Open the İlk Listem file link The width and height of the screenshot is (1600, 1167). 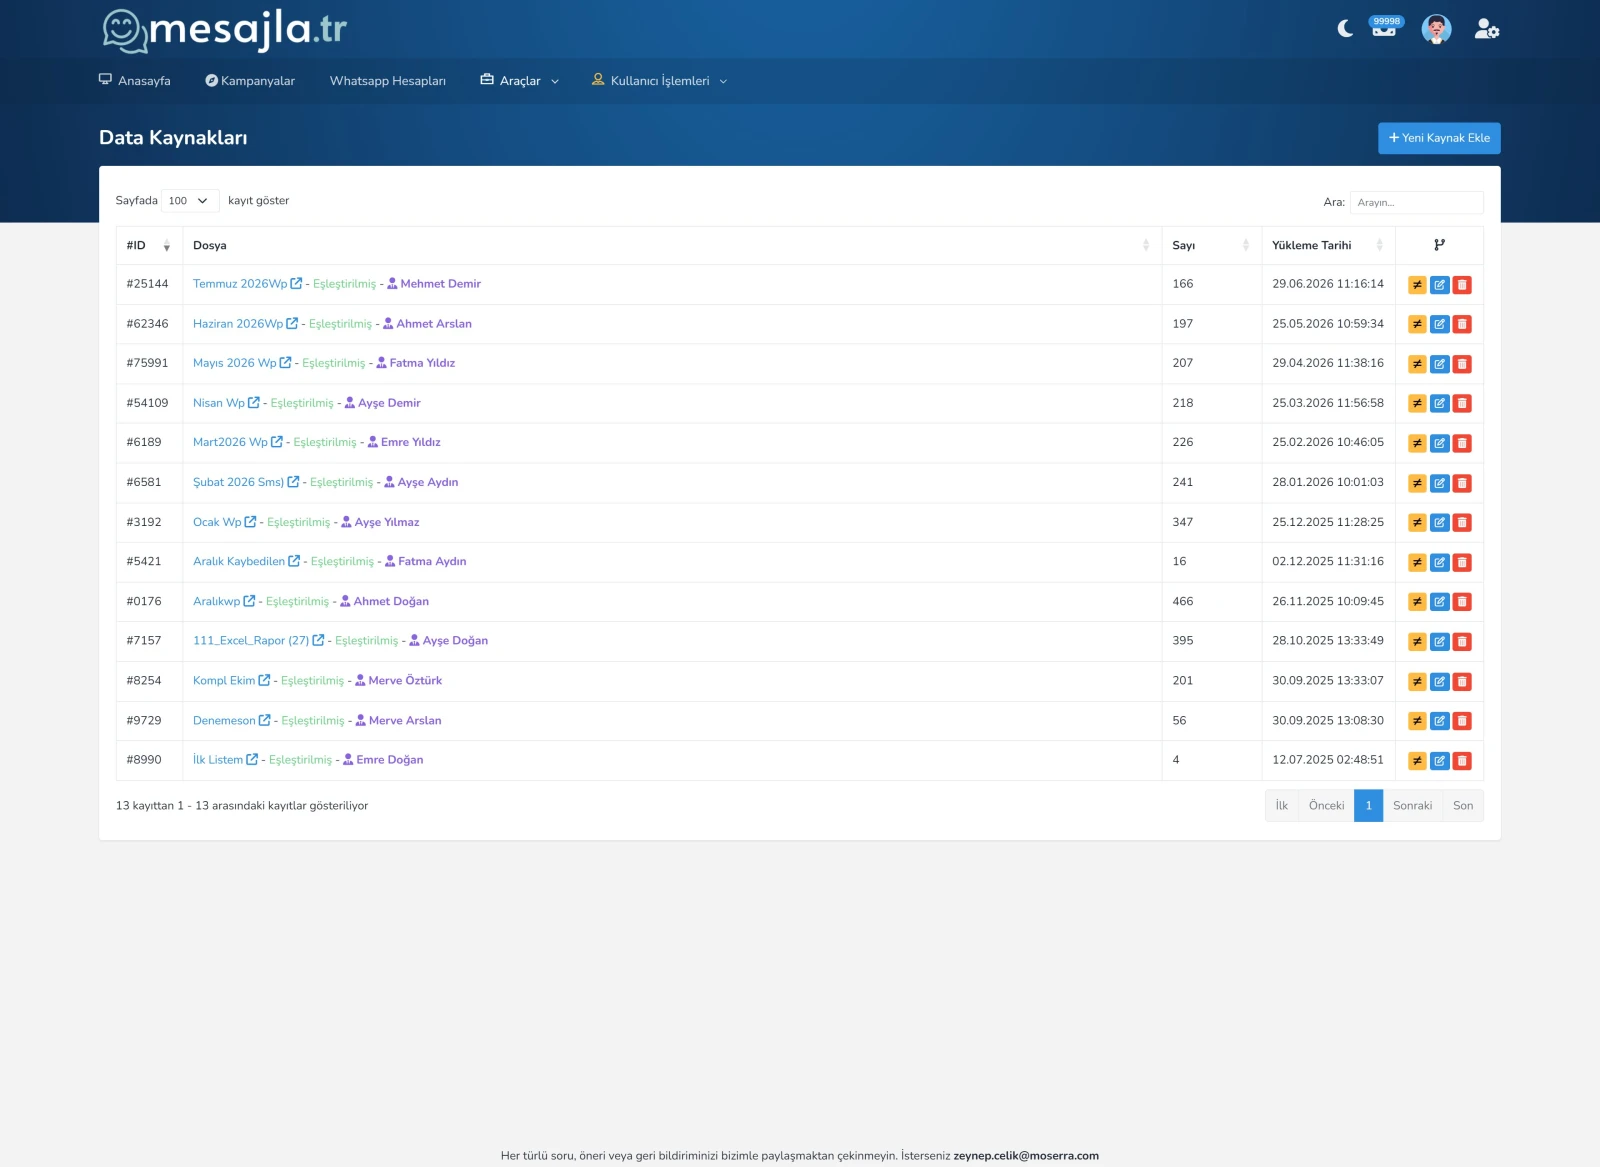[218, 760]
